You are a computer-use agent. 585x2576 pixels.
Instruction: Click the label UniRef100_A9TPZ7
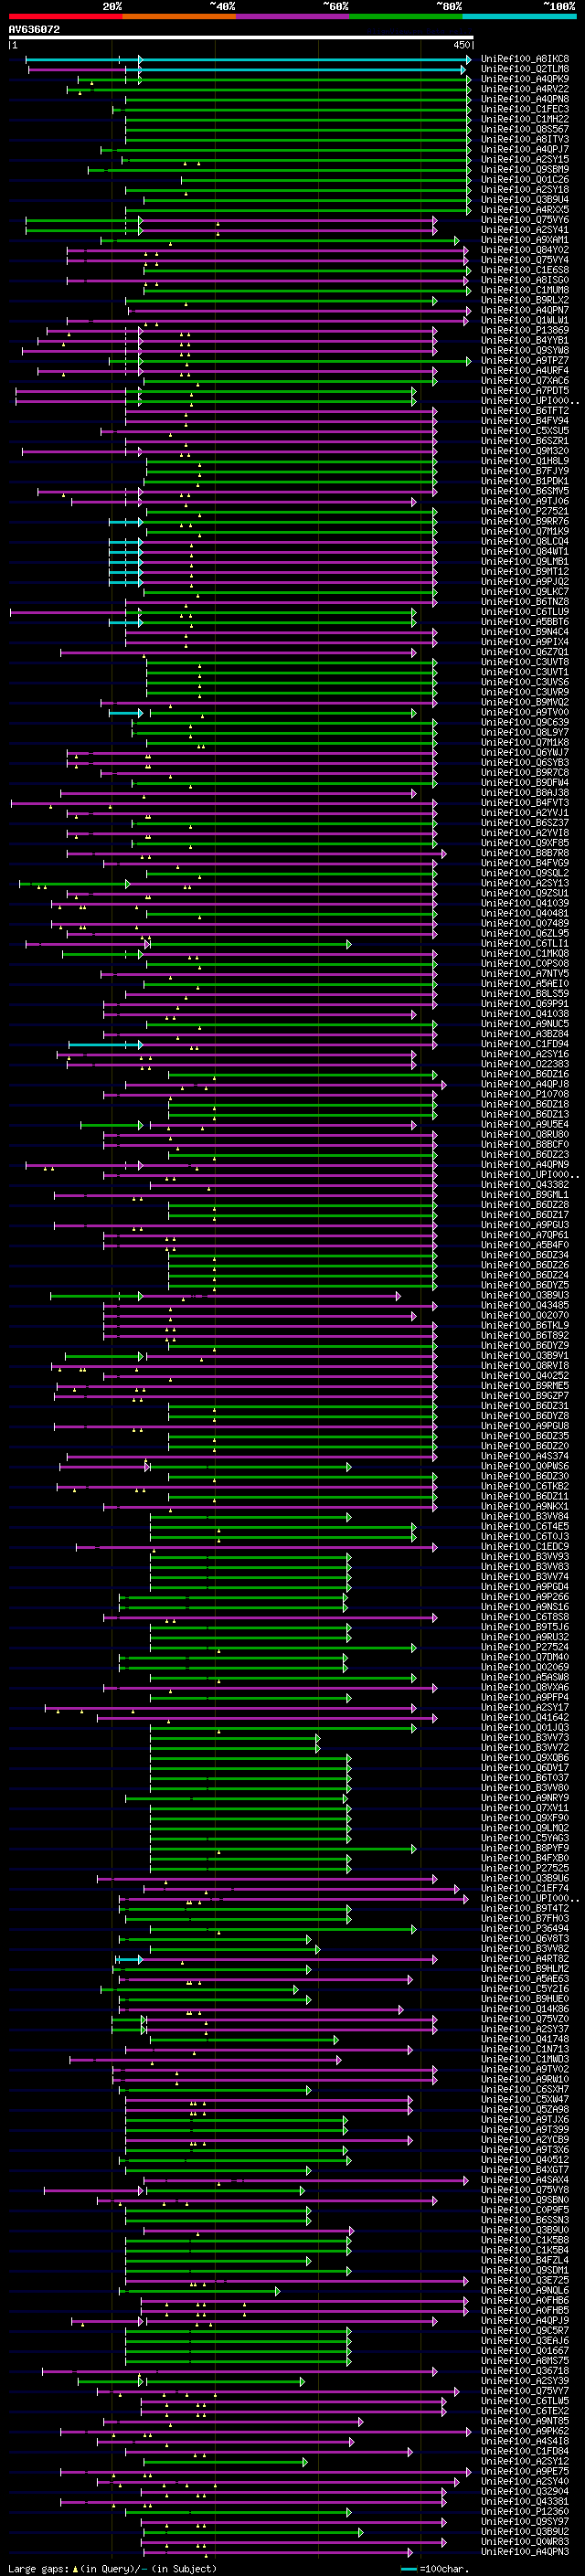[525, 361]
